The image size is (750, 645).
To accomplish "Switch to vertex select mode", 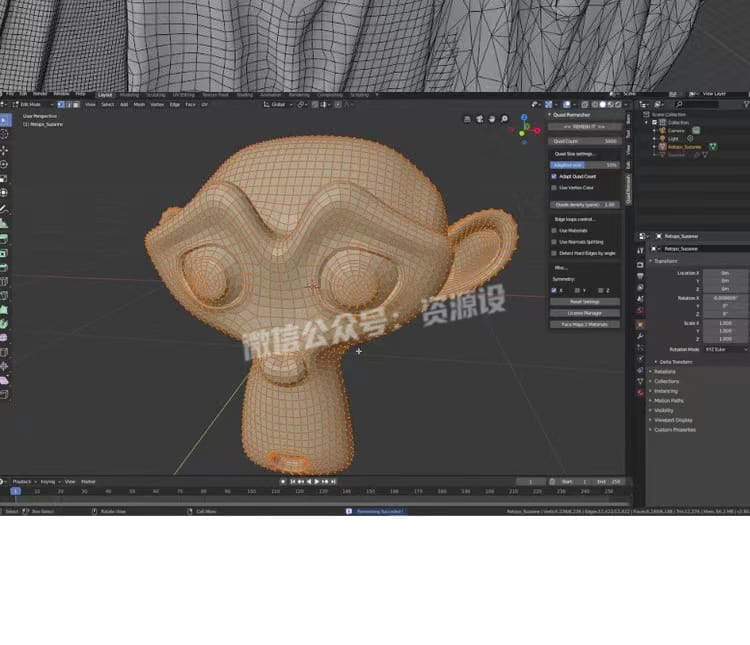I will [61, 104].
